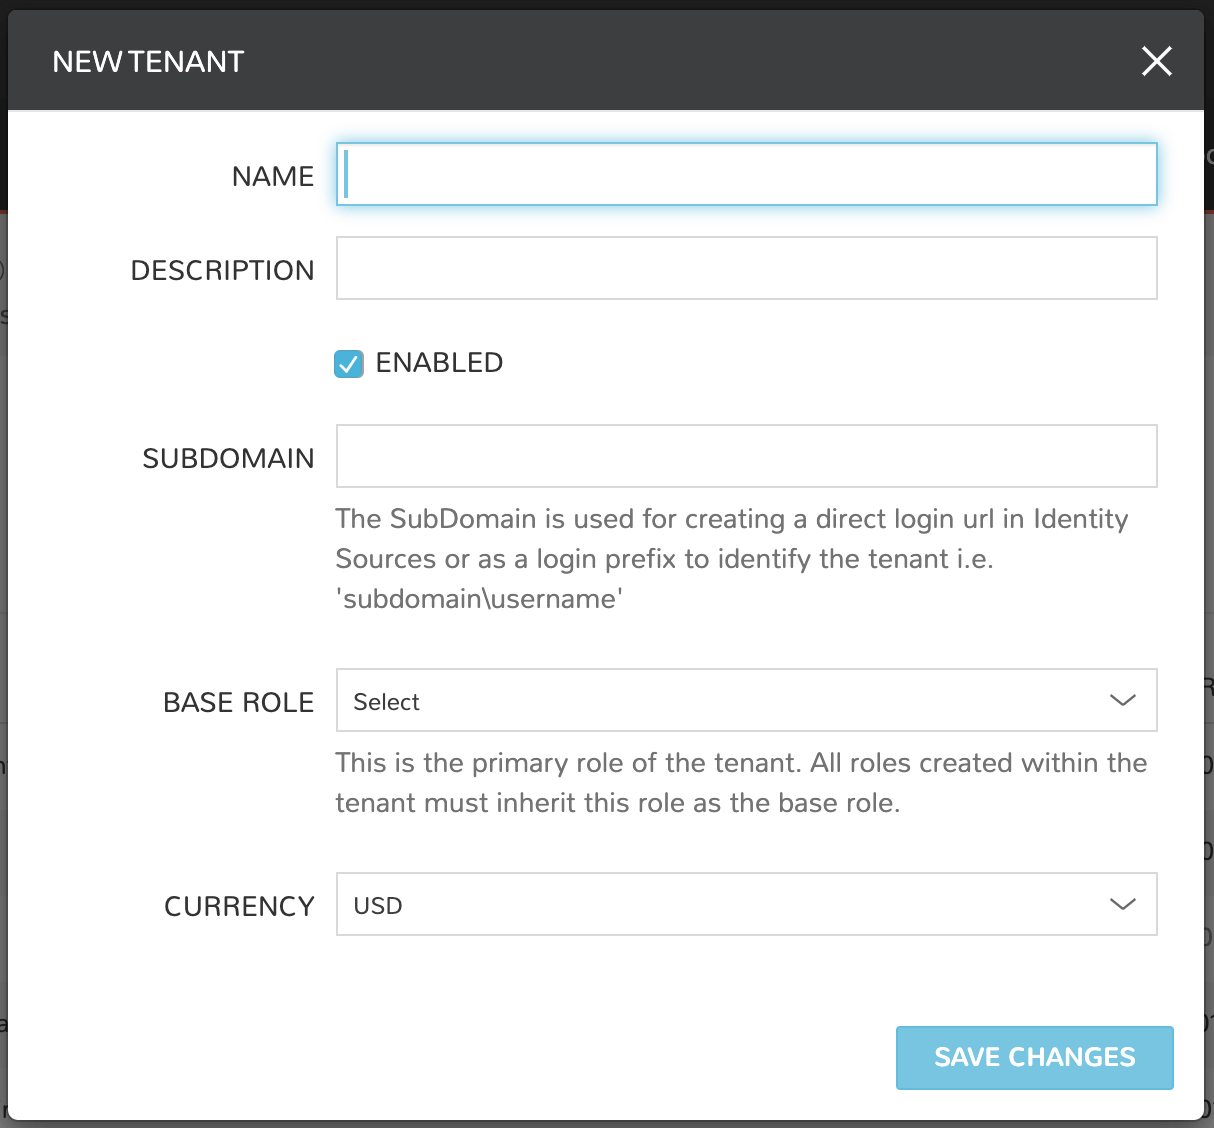The height and width of the screenshot is (1128, 1214).
Task: Click the base role help description
Action: click(x=740, y=783)
